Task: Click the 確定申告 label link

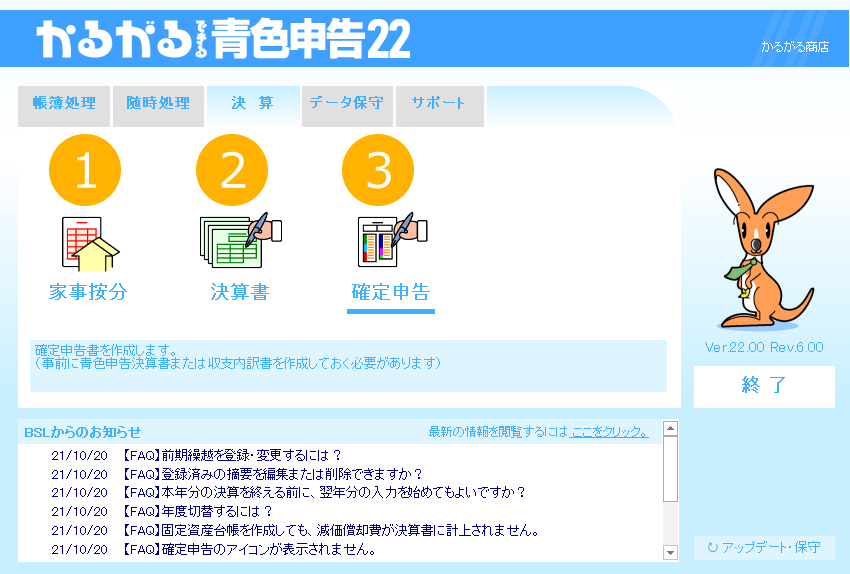Action: (x=391, y=292)
